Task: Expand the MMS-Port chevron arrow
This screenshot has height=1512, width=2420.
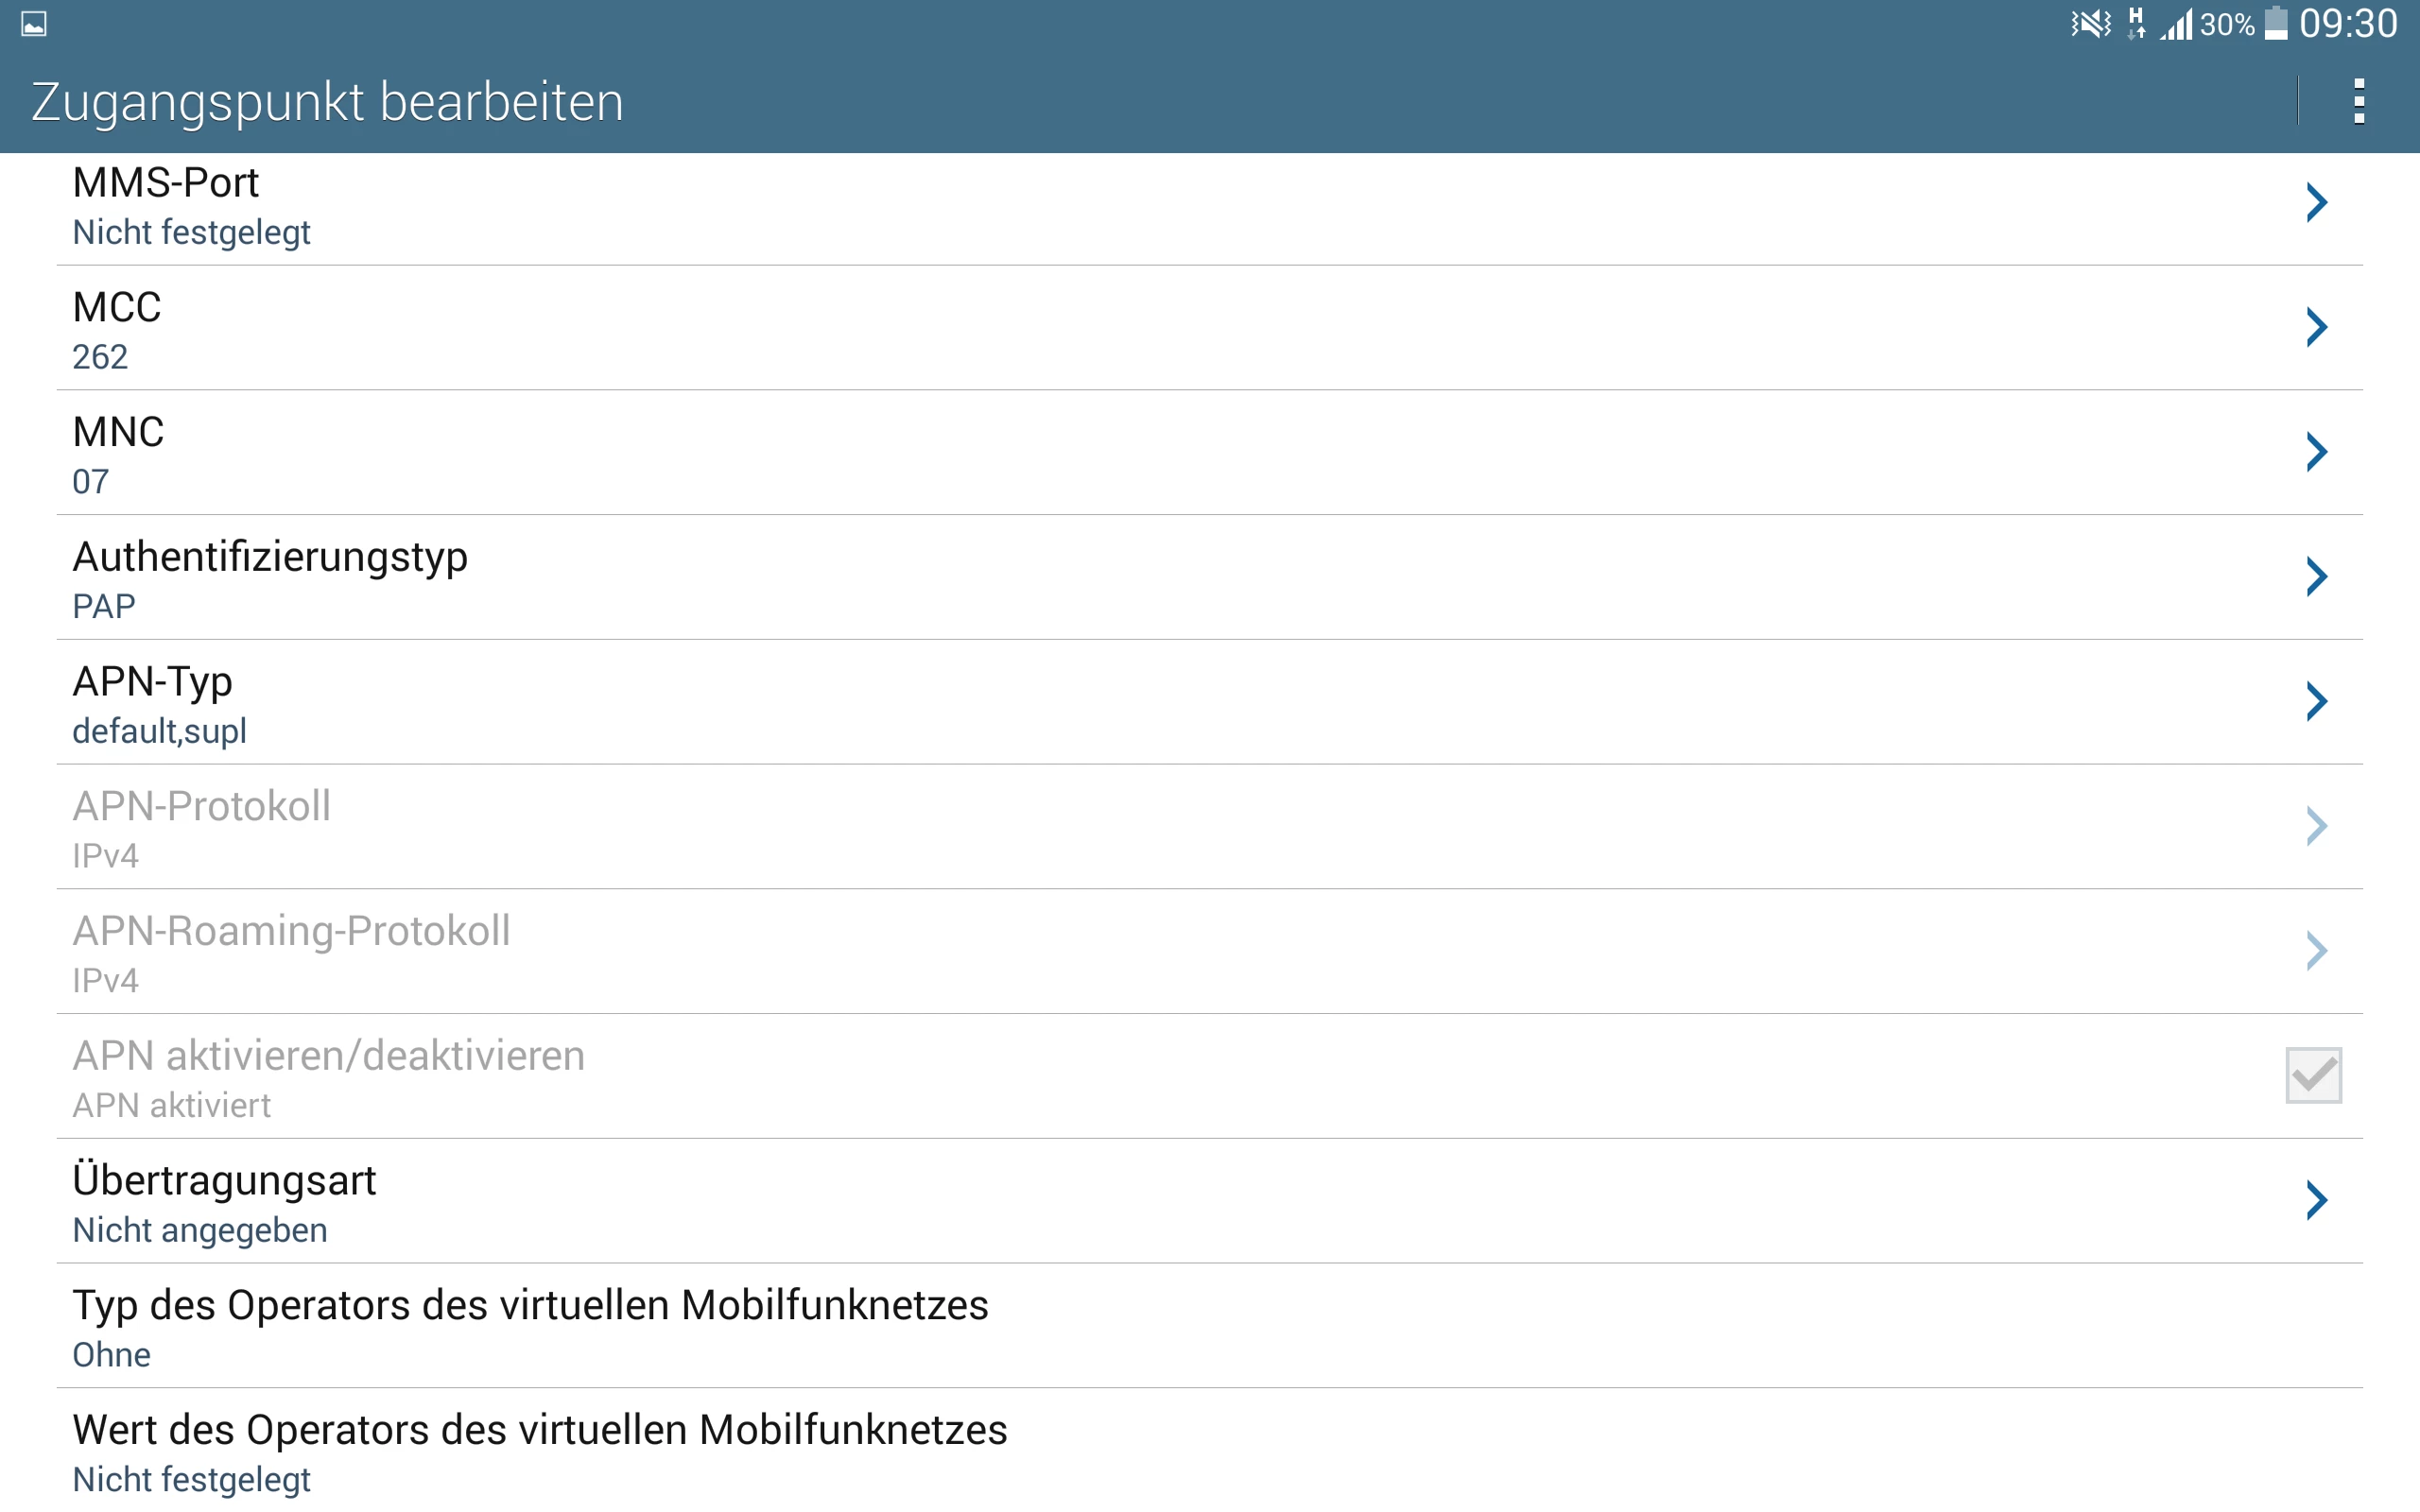Action: [x=2316, y=203]
